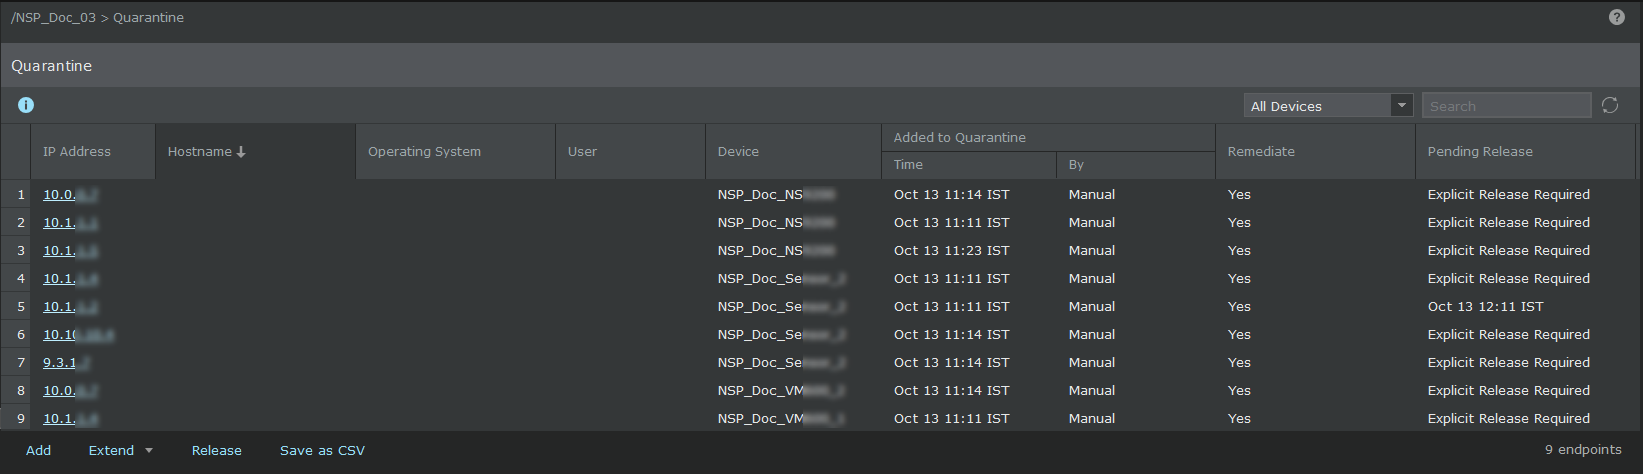Viewport: 1643px width, 474px height.
Task: Click row 1 'Explicit Release Required' cell
Action: click(1508, 195)
